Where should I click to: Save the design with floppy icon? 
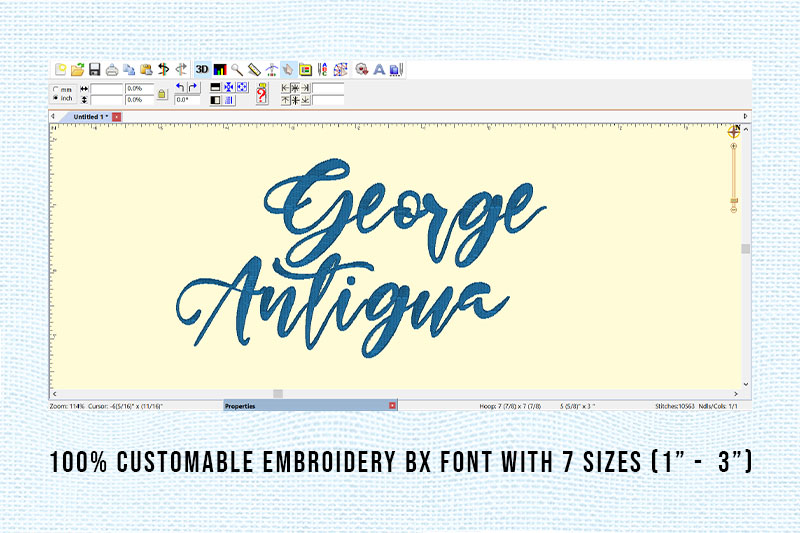(94, 69)
